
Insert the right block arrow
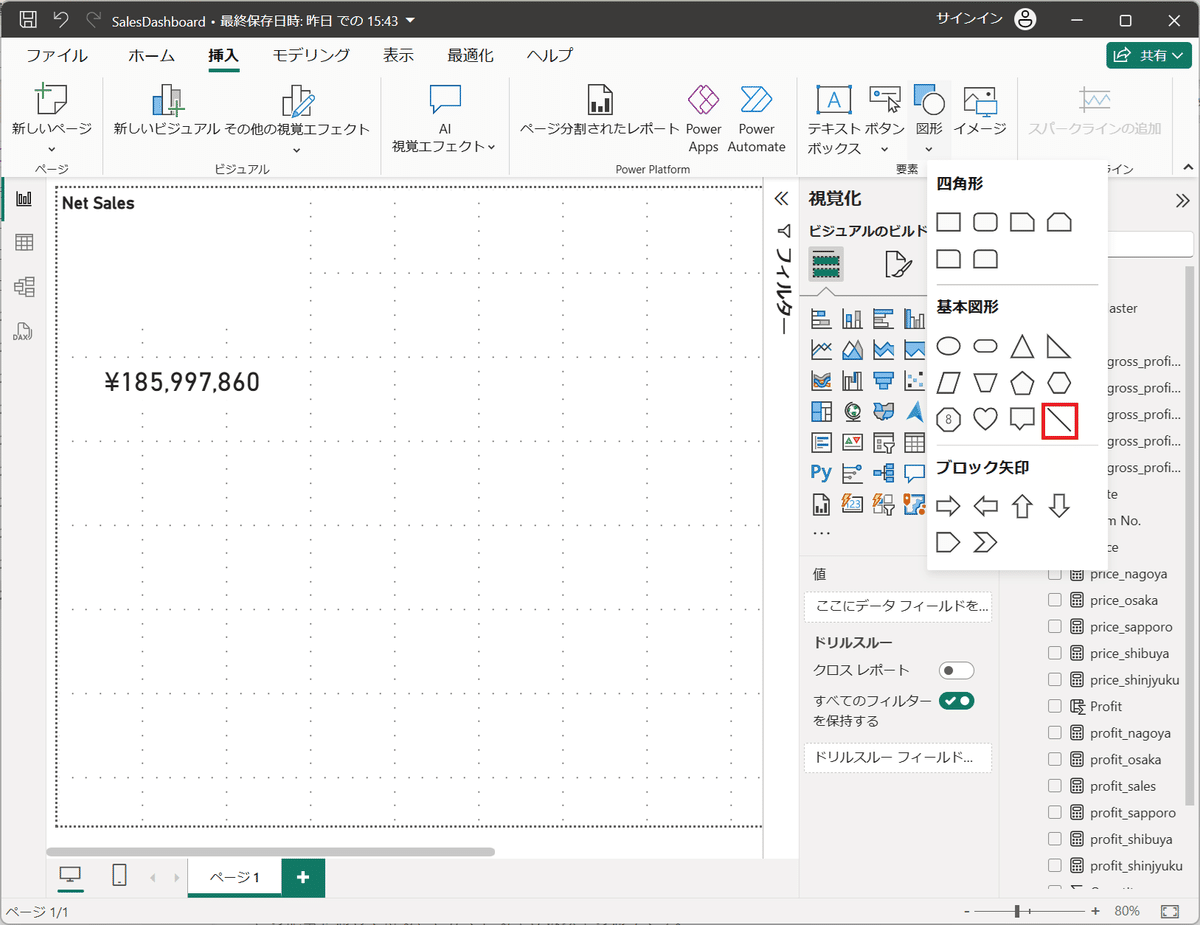tap(948, 506)
